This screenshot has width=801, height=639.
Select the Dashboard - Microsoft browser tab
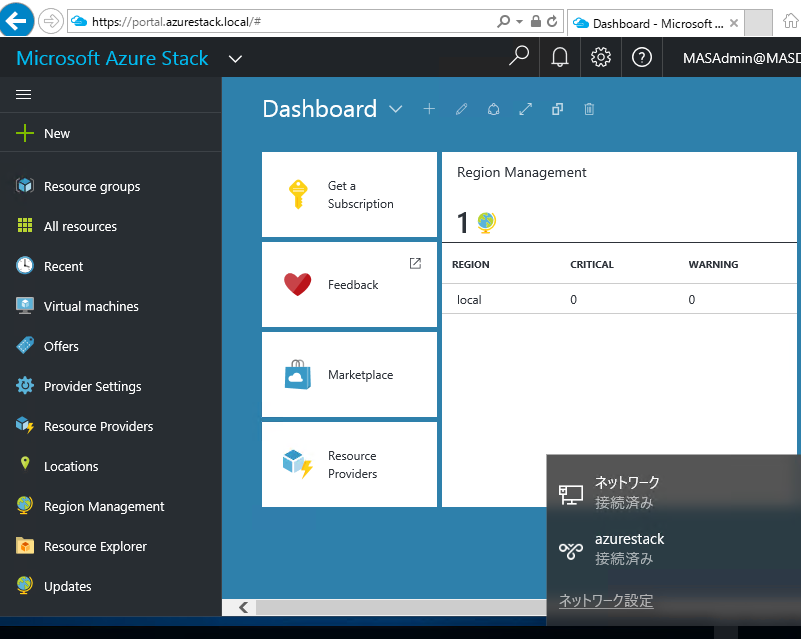[x=655, y=23]
